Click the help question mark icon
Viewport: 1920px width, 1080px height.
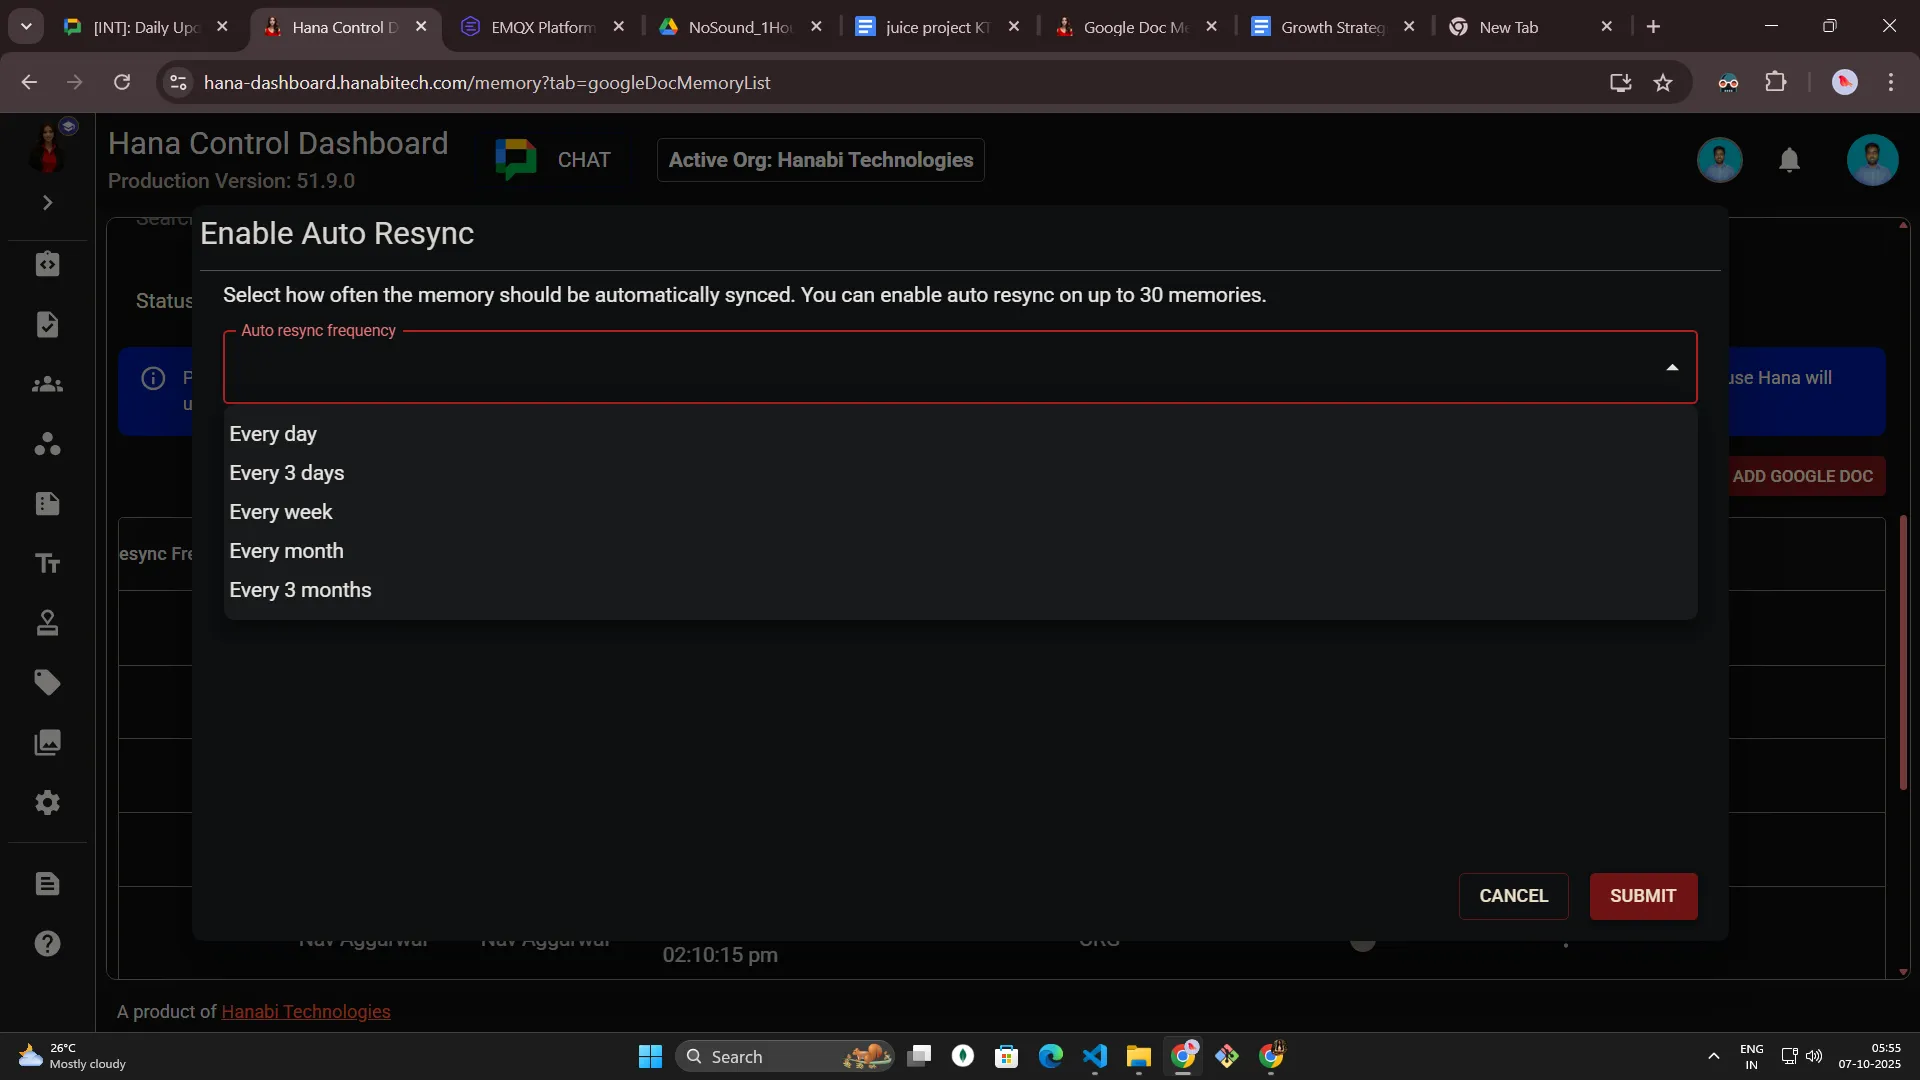(x=47, y=944)
